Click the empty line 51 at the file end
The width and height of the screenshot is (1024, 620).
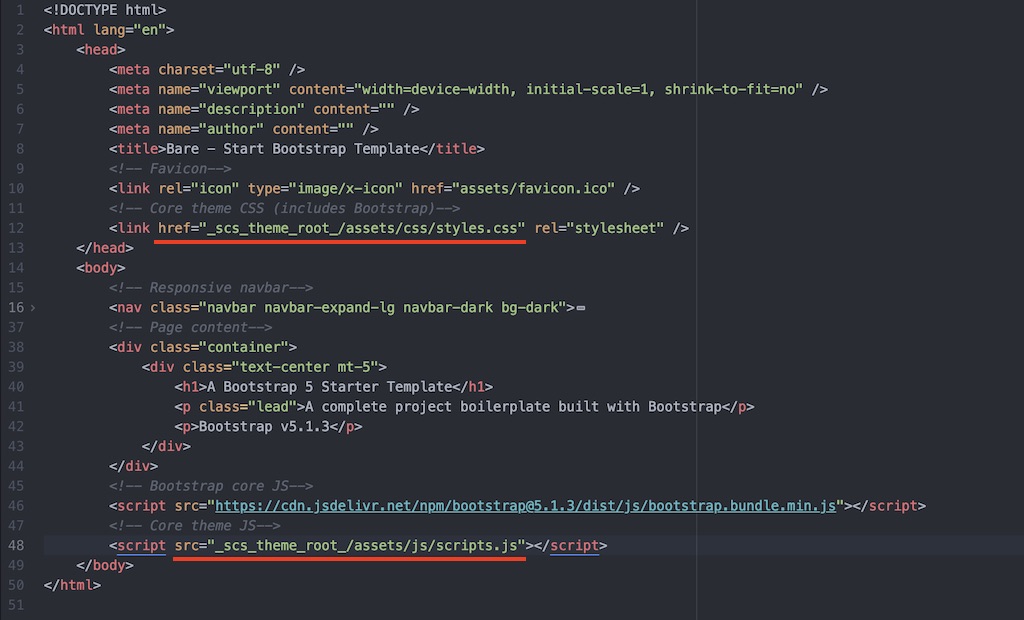point(300,605)
